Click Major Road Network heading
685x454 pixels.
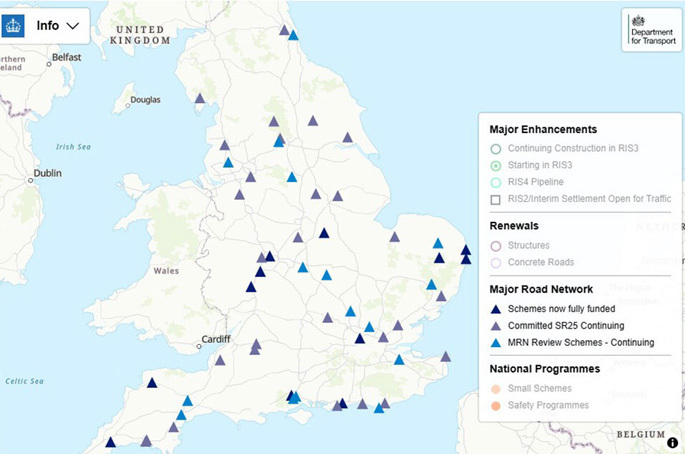point(541,289)
